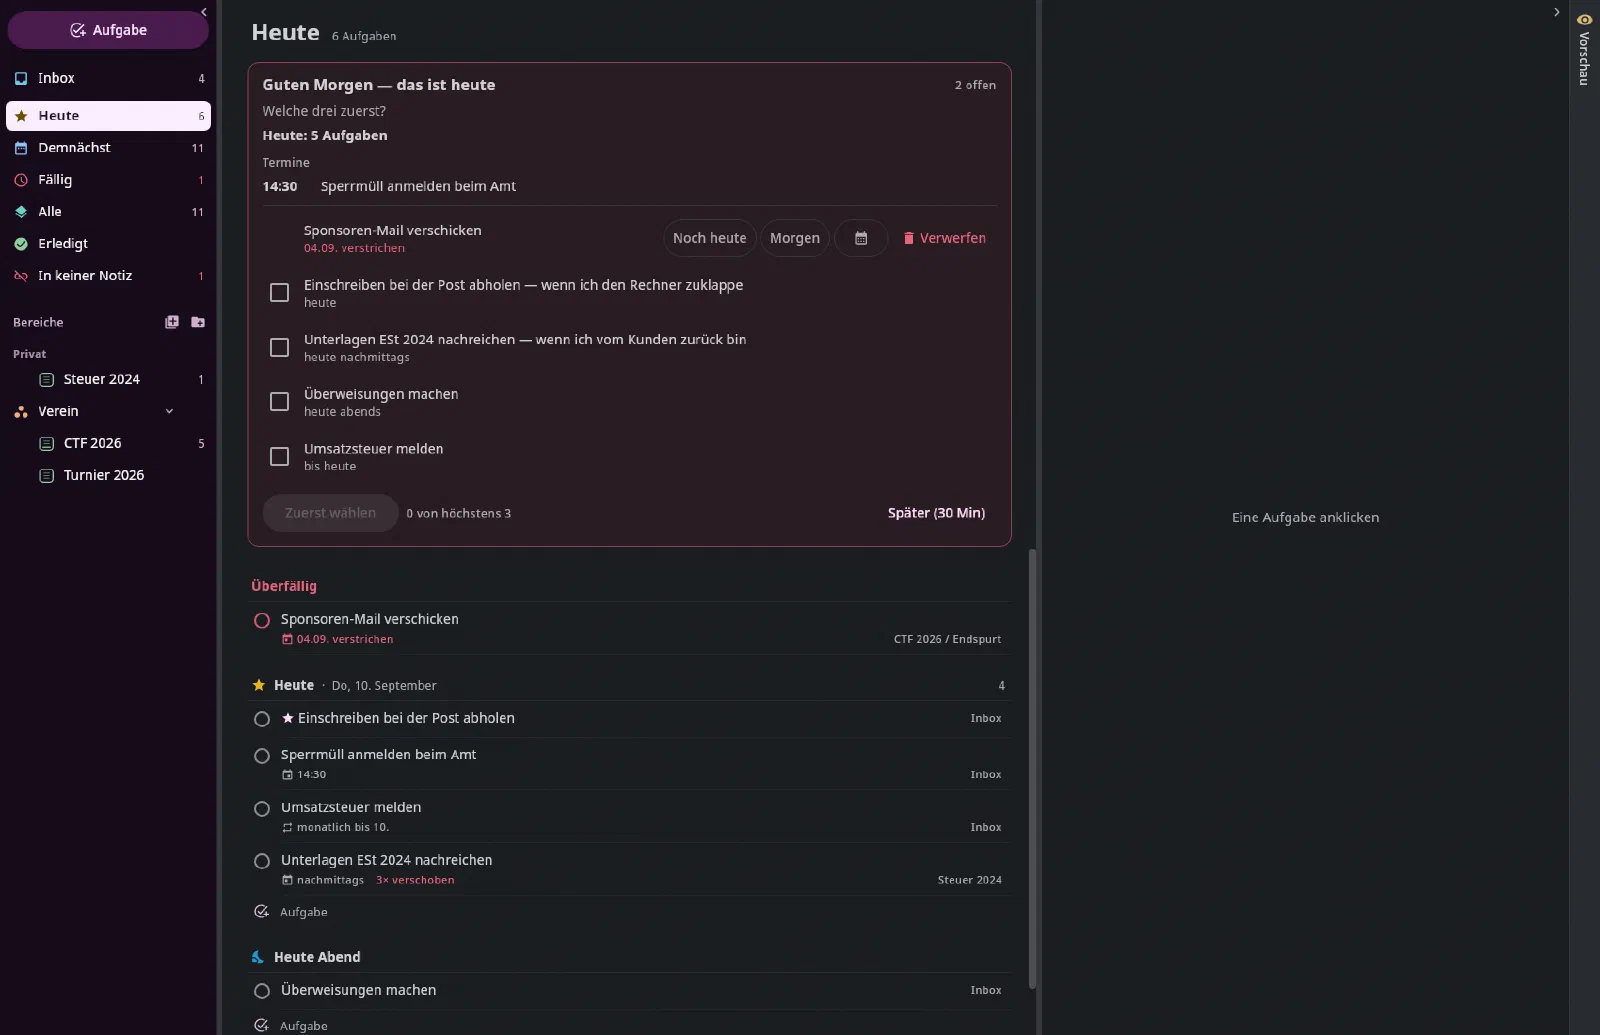Image resolution: width=1600 pixels, height=1035 pixels.
Task: Open the Heute view in sidebar
Action: pyautogui.click(x=108, y=116)
